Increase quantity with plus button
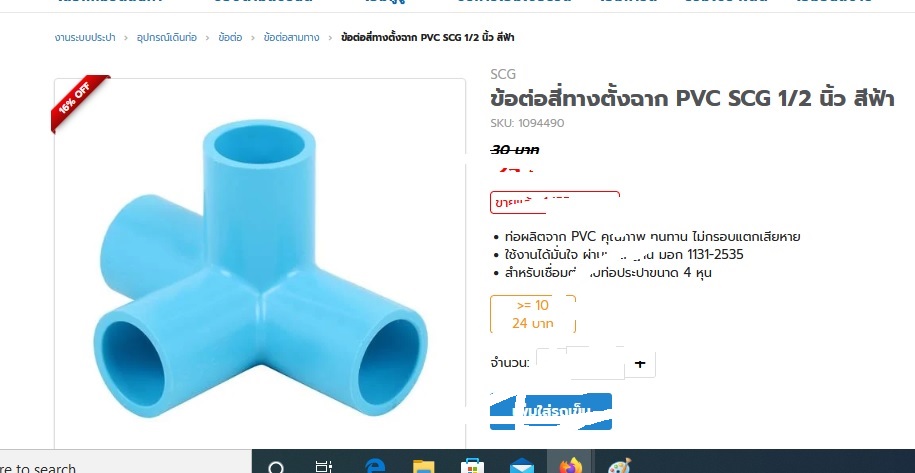This screenshot has width=915, height=473. [x=640, y=364]
